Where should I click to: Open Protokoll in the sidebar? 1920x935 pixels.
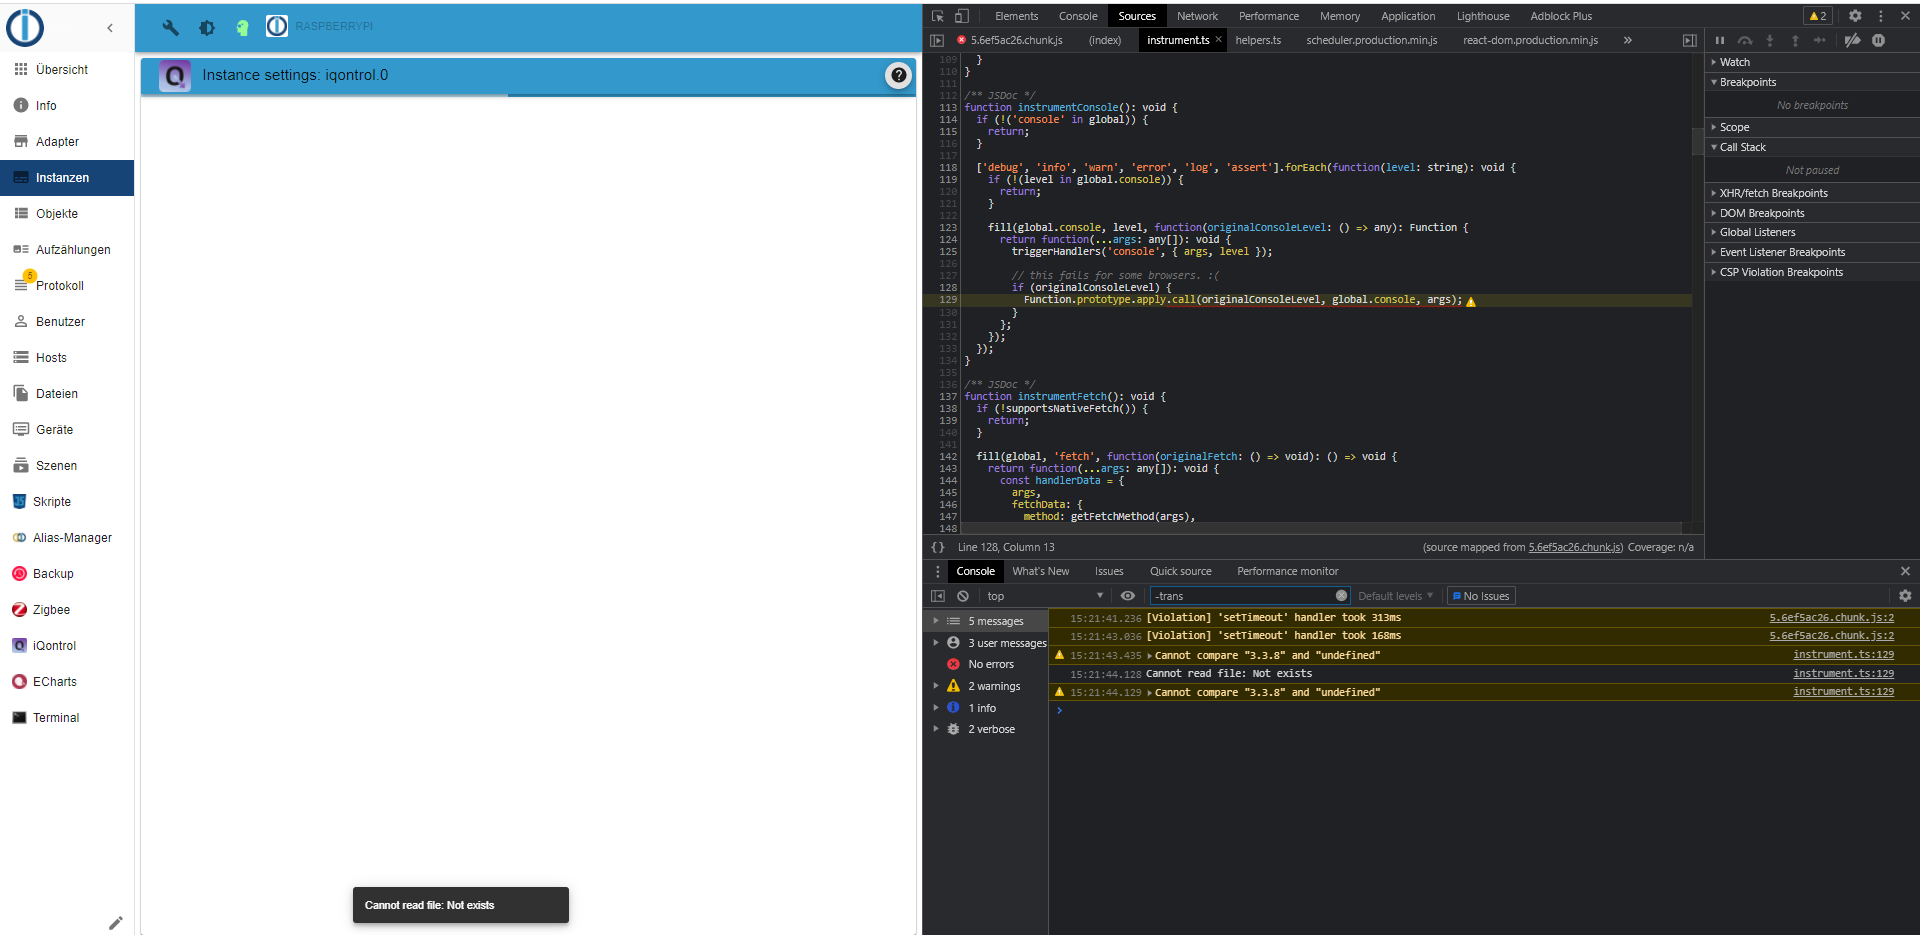click(x=67, y=286)
